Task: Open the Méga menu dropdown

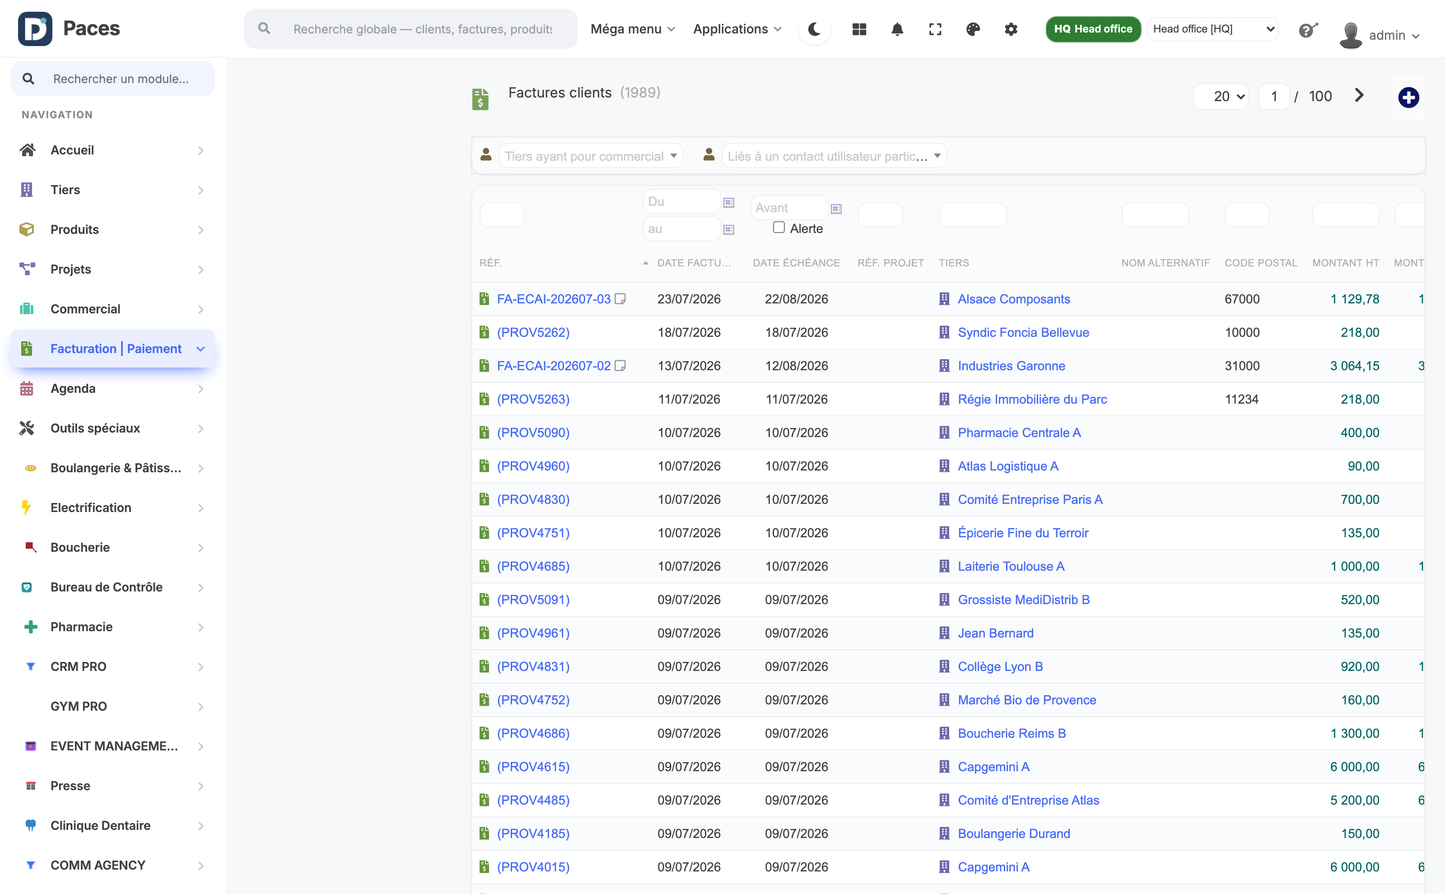Action: [632, 29]
